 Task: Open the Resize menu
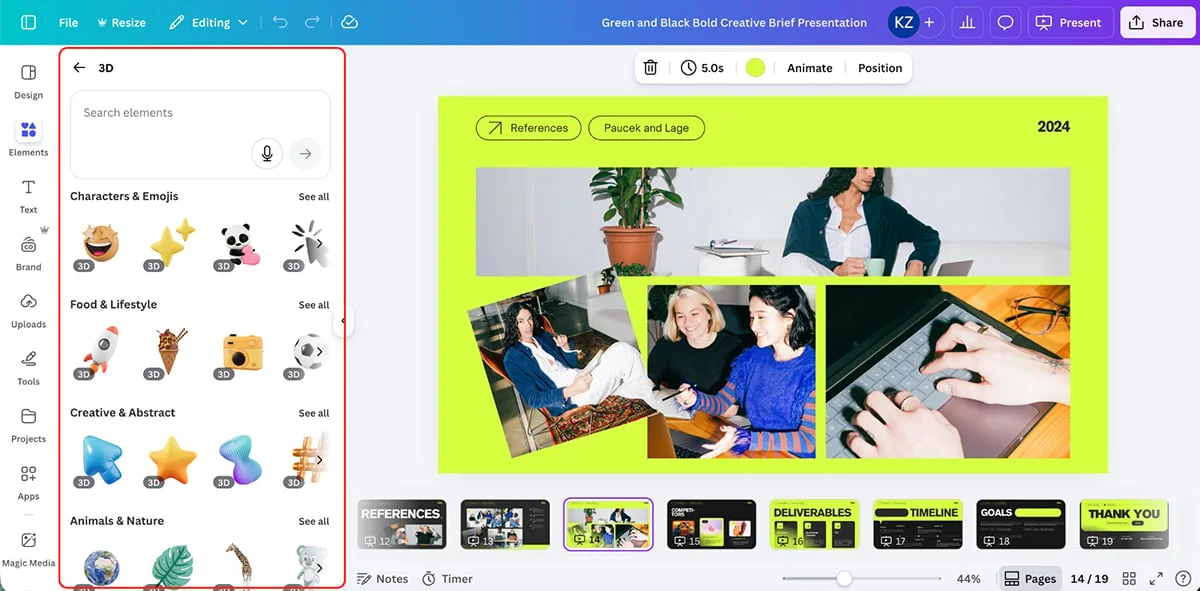pos(121,22)
